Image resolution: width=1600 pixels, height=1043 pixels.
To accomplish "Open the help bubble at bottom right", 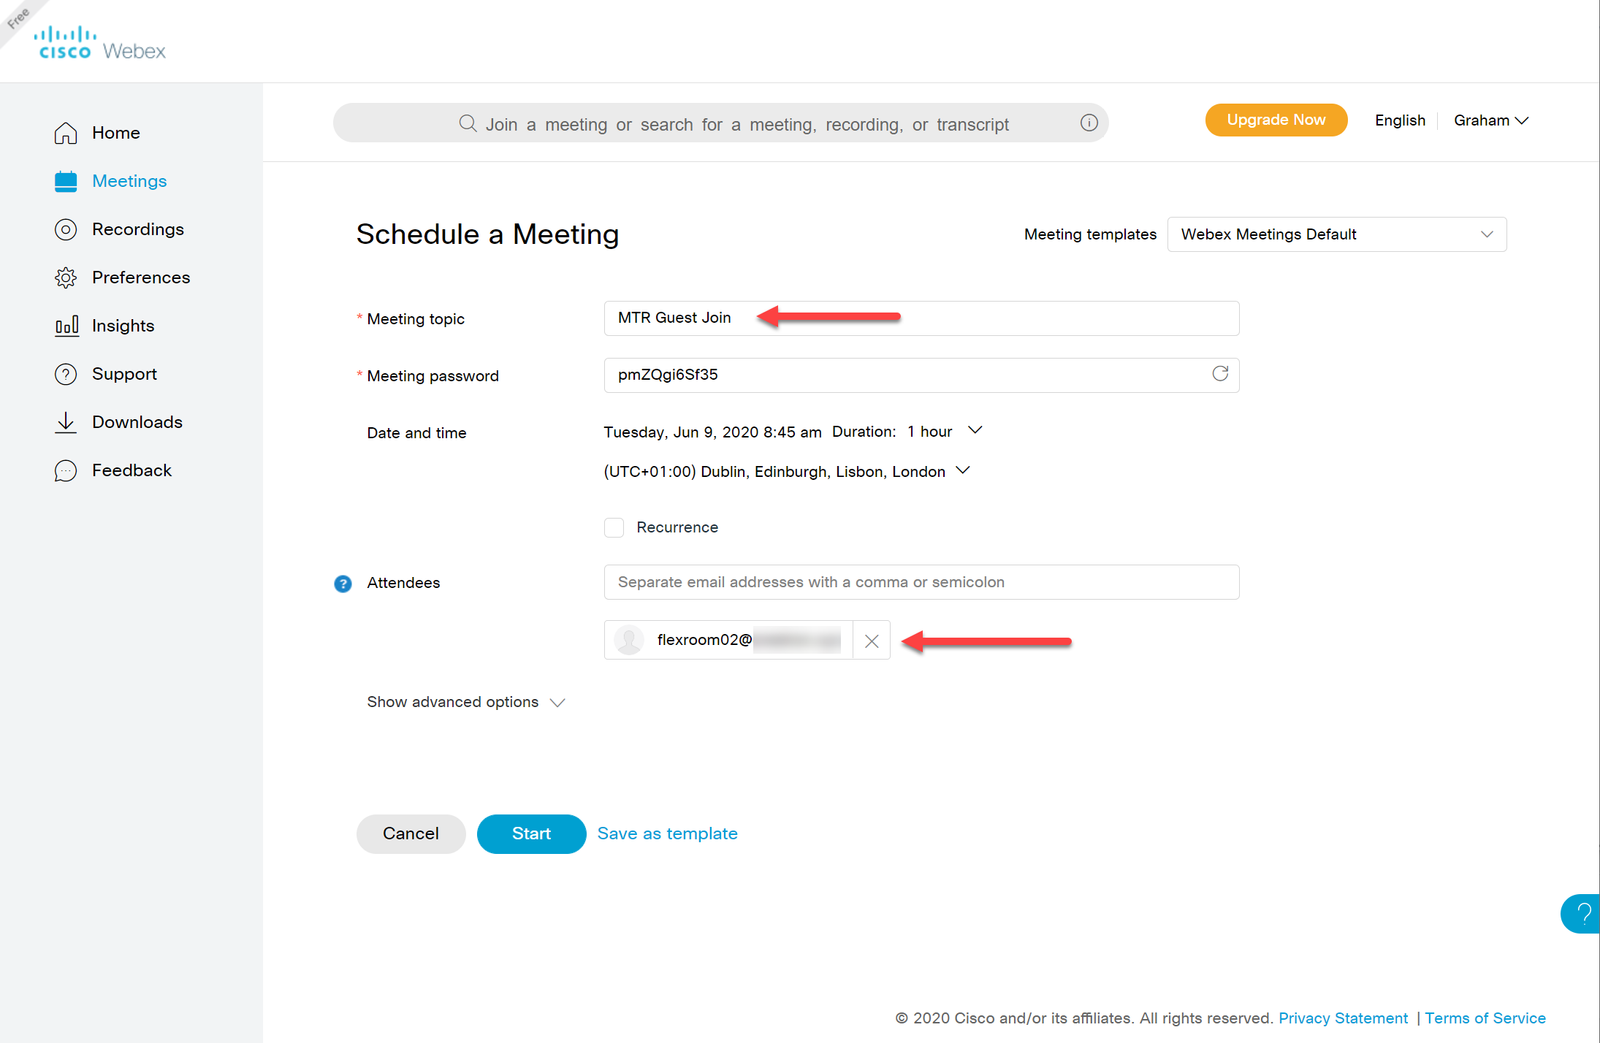I will point(1583,913).
